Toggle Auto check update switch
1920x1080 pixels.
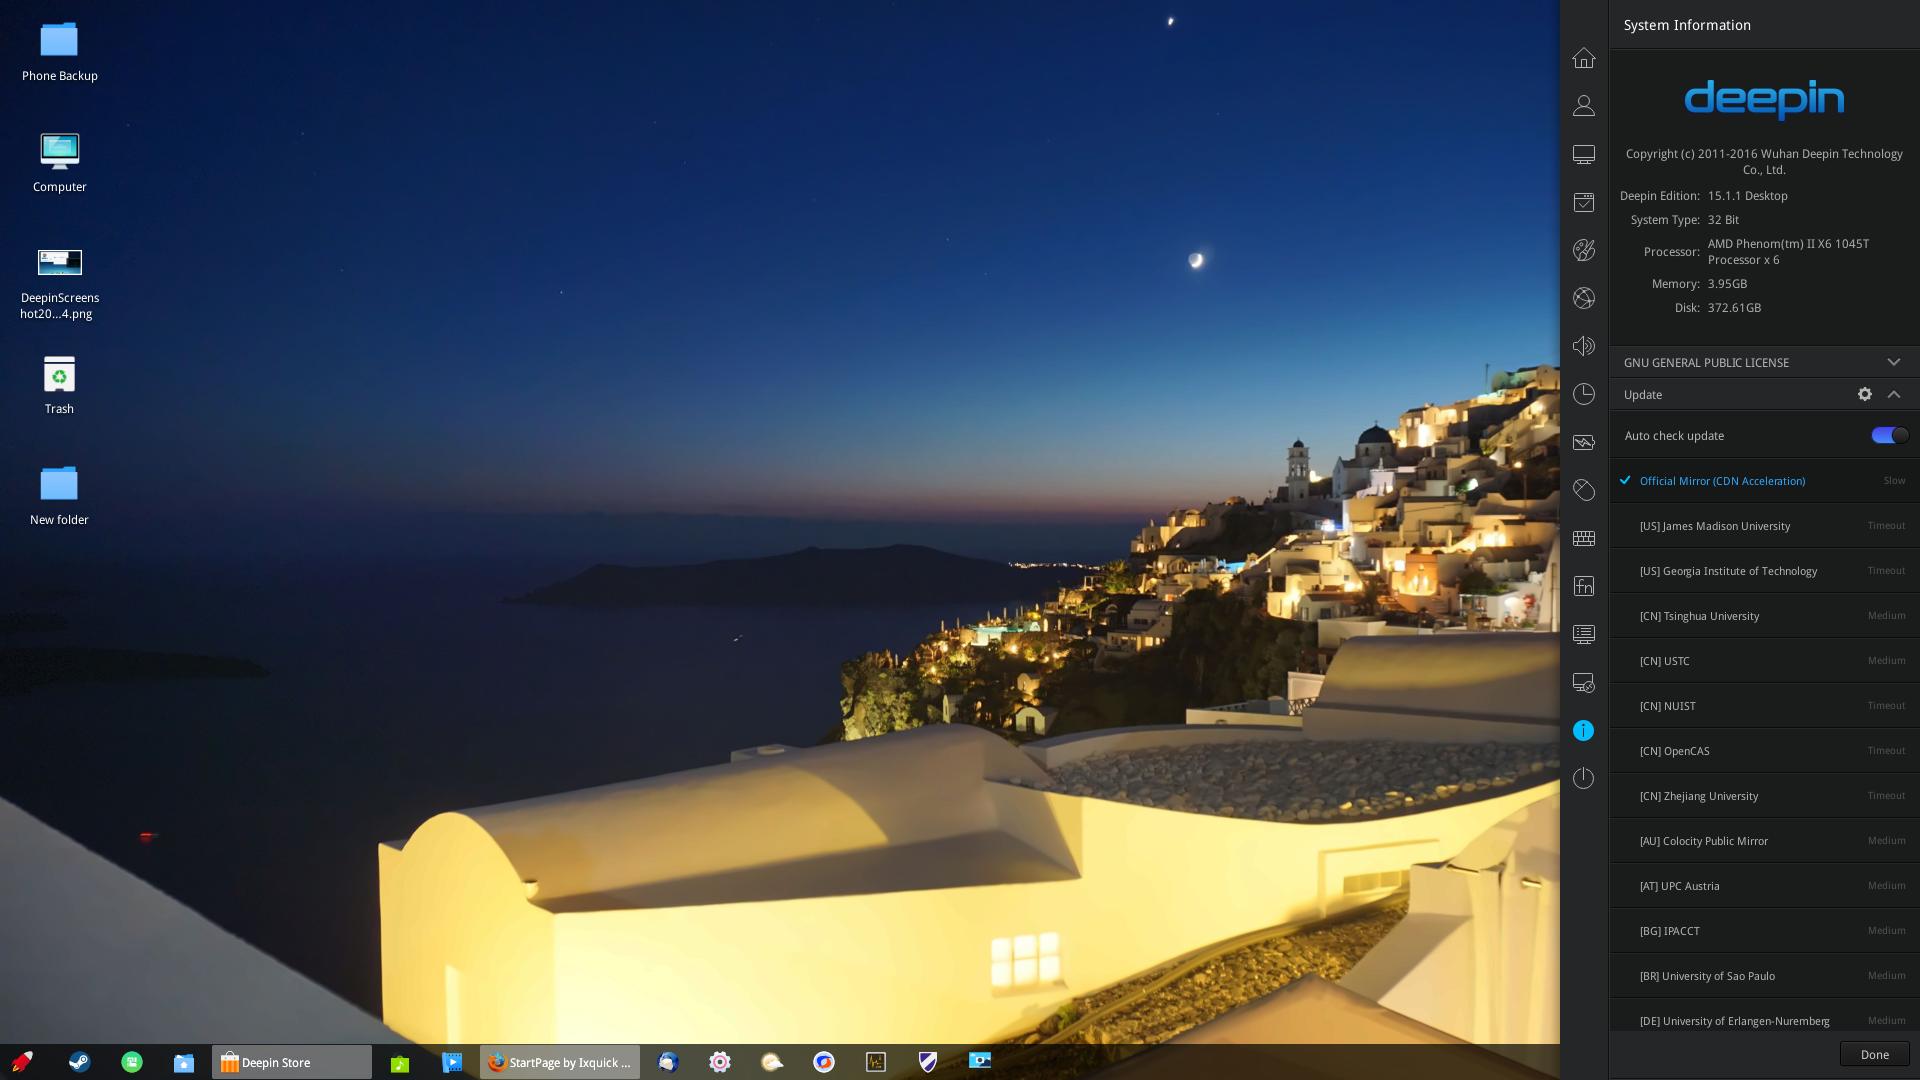[x=1889, y=435]
